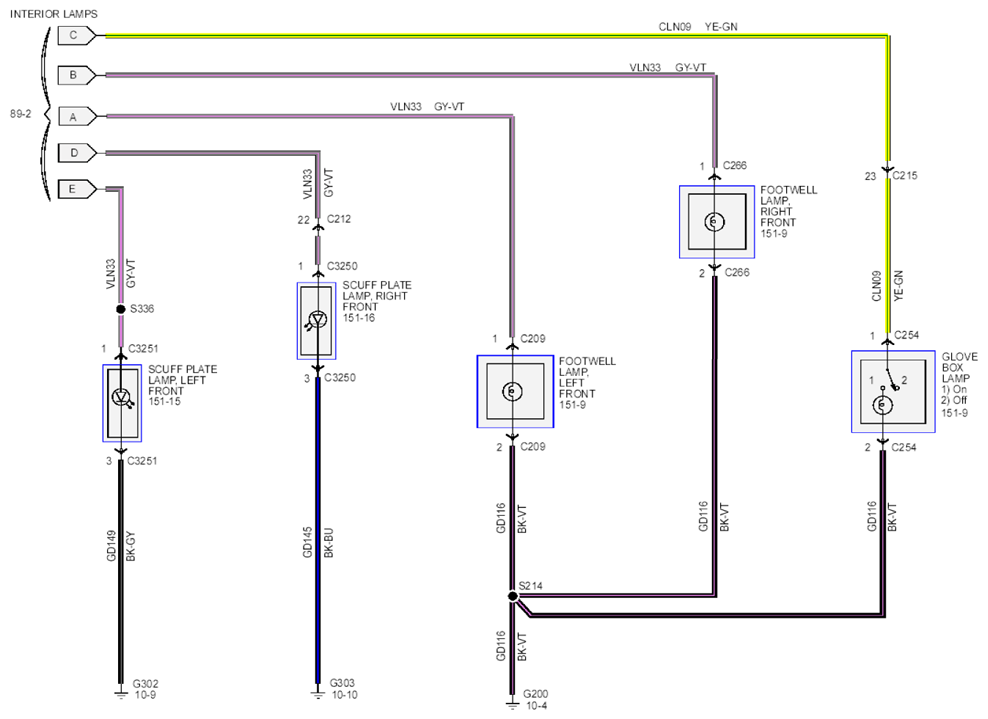988x719 pixels.
Task: Select off-page connector B
Action: (x=77, y=76)
